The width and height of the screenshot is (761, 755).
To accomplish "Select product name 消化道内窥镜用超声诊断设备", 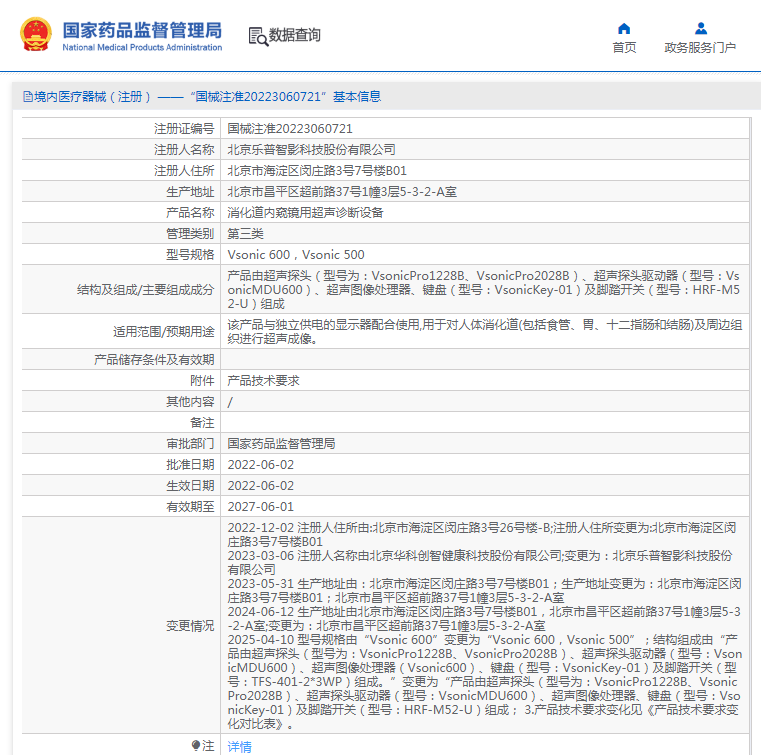I will pyautogui.click(x=305, y=213).
